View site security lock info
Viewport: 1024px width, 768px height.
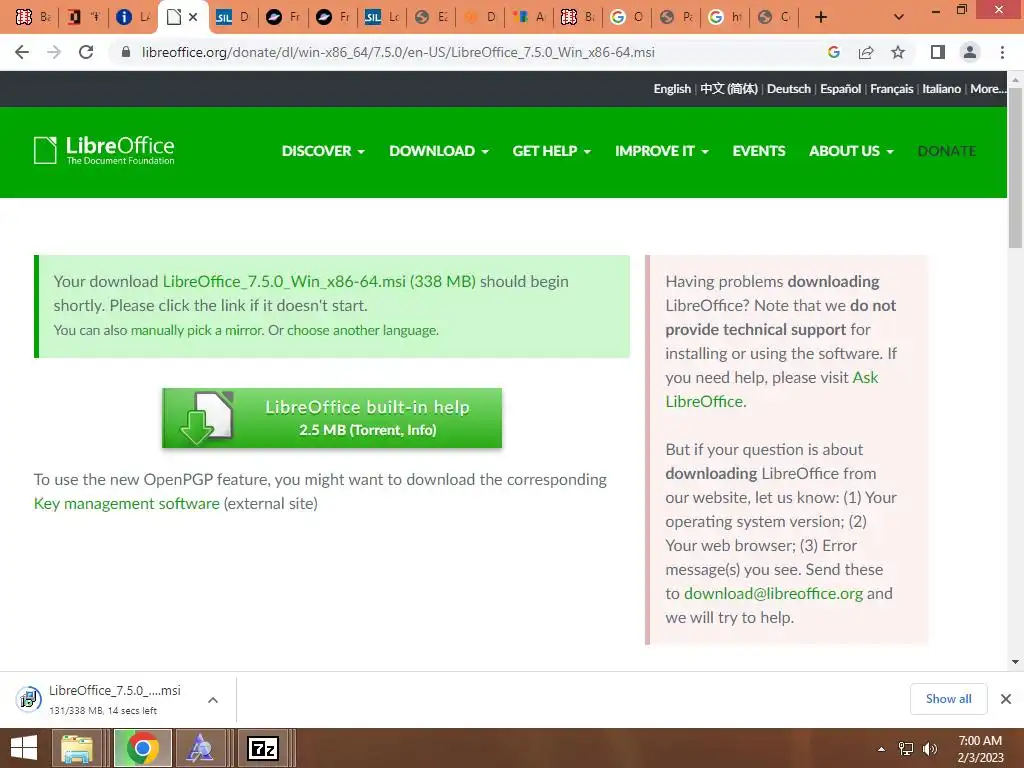126,52
